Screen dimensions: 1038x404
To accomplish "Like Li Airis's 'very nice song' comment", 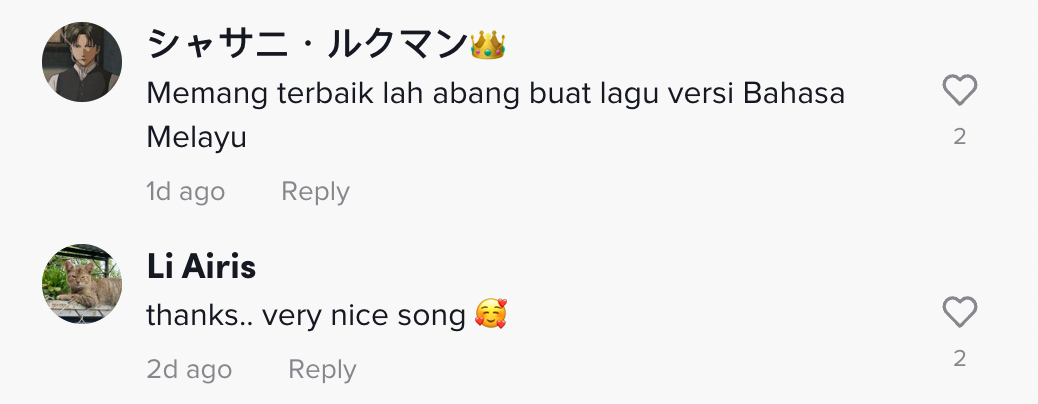I will click(959, 314).
